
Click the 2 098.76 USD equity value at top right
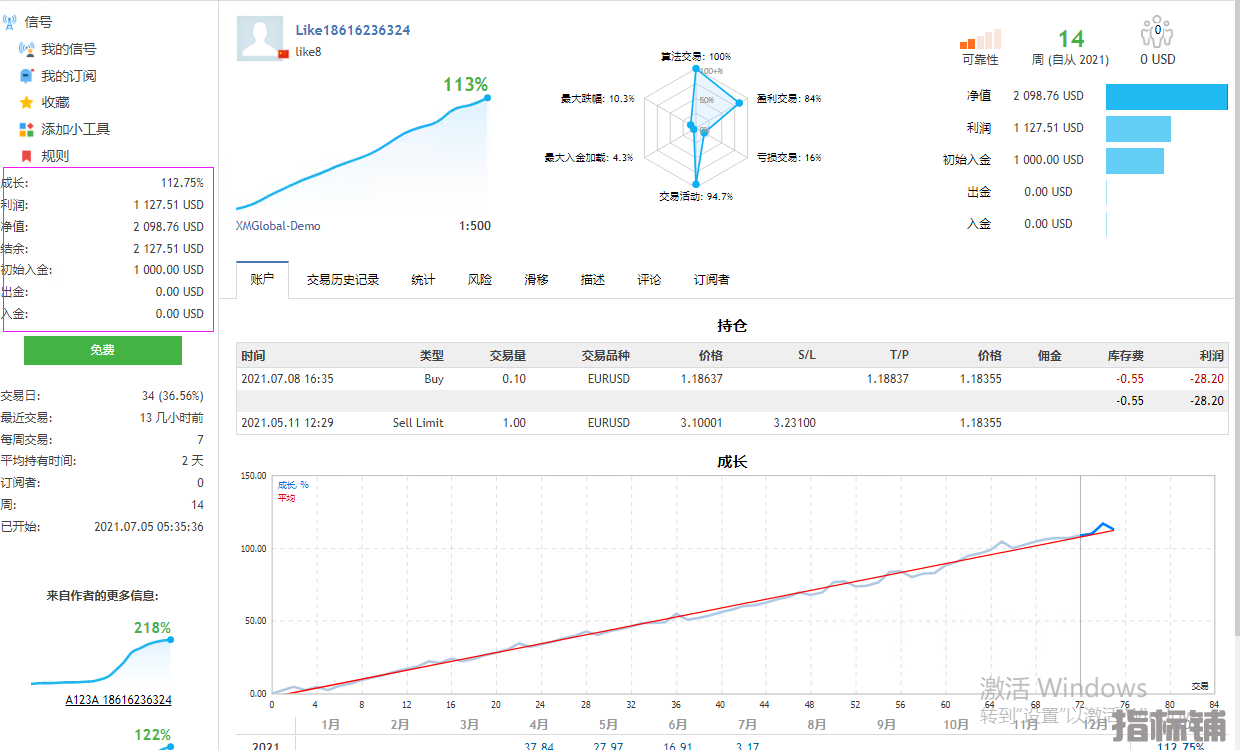point(1048,96)
